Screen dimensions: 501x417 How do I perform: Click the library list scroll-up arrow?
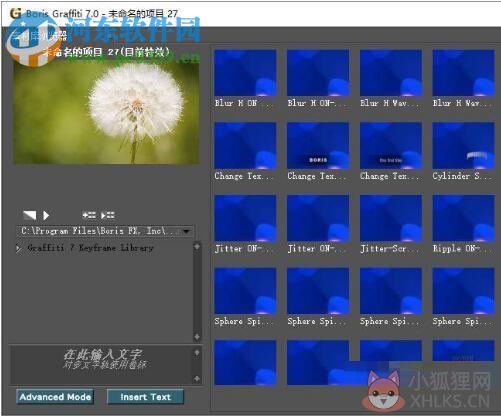197,247
